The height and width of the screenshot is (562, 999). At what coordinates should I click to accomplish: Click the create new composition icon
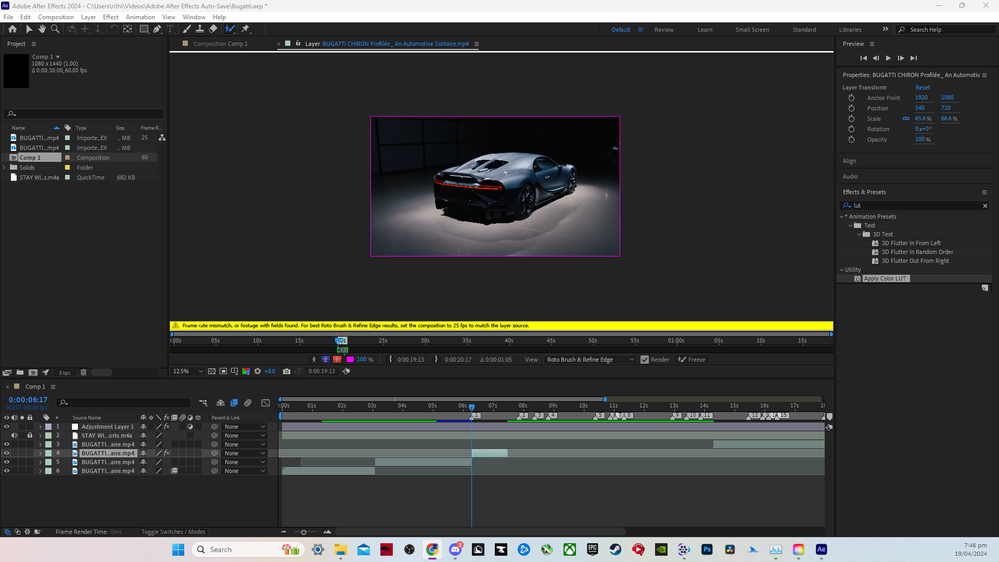[x=33, y=372]
